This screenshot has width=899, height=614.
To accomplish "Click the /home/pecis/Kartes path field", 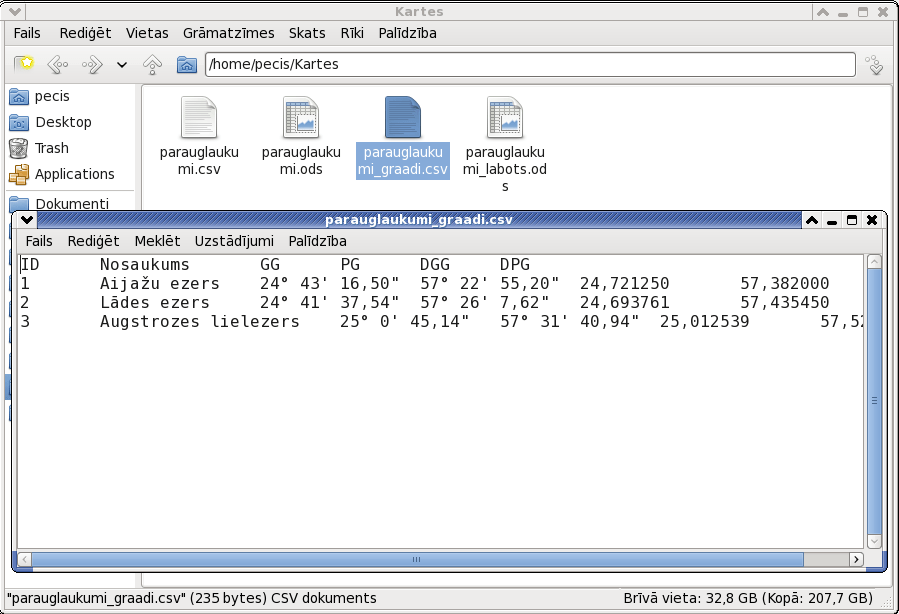I will point(530,64).
